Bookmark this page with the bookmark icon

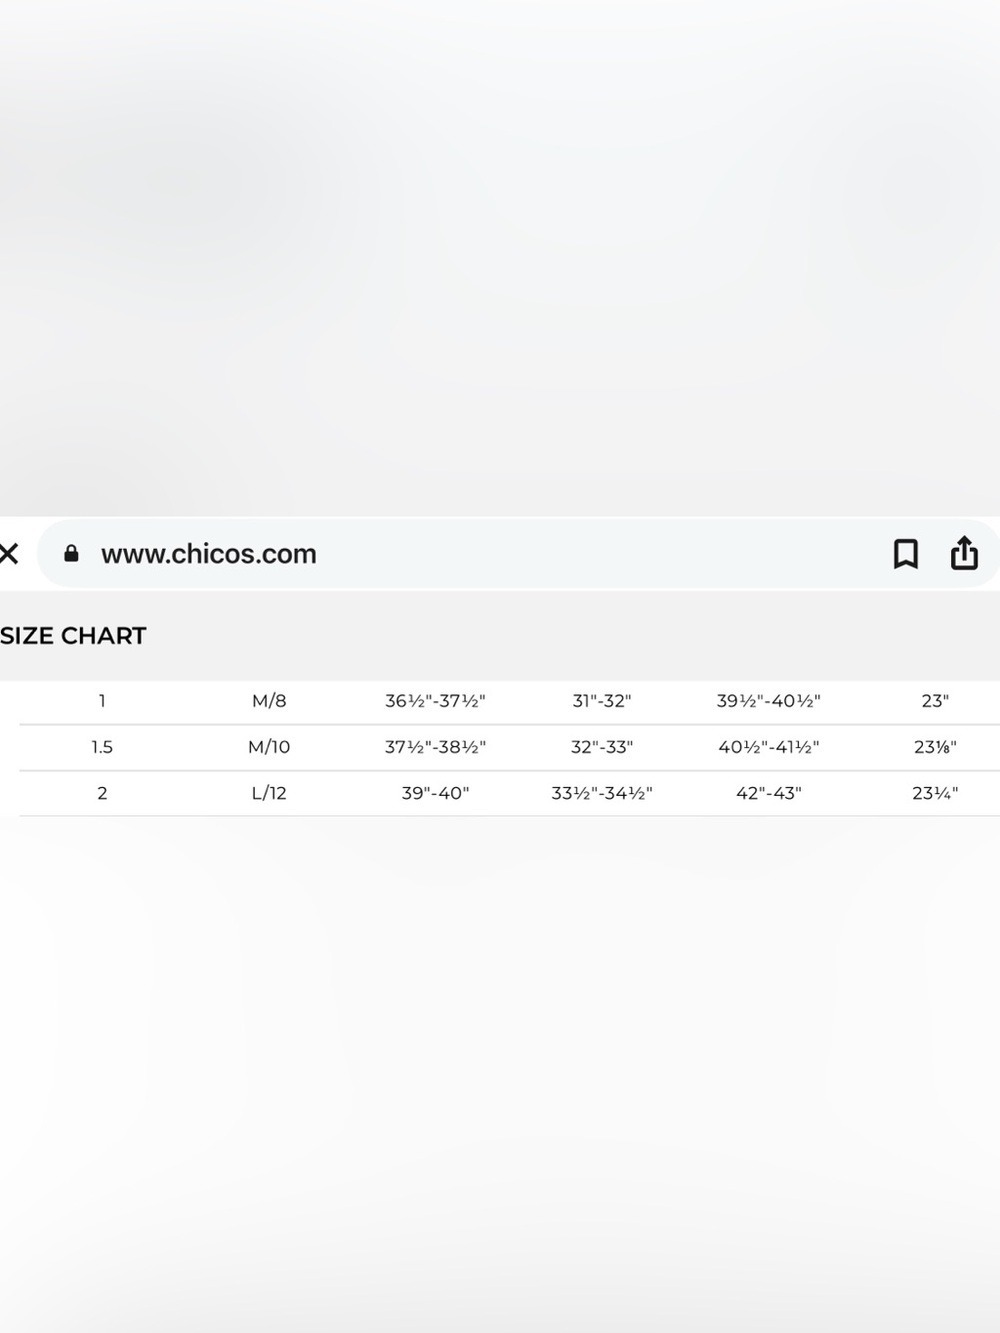(905, 553)
